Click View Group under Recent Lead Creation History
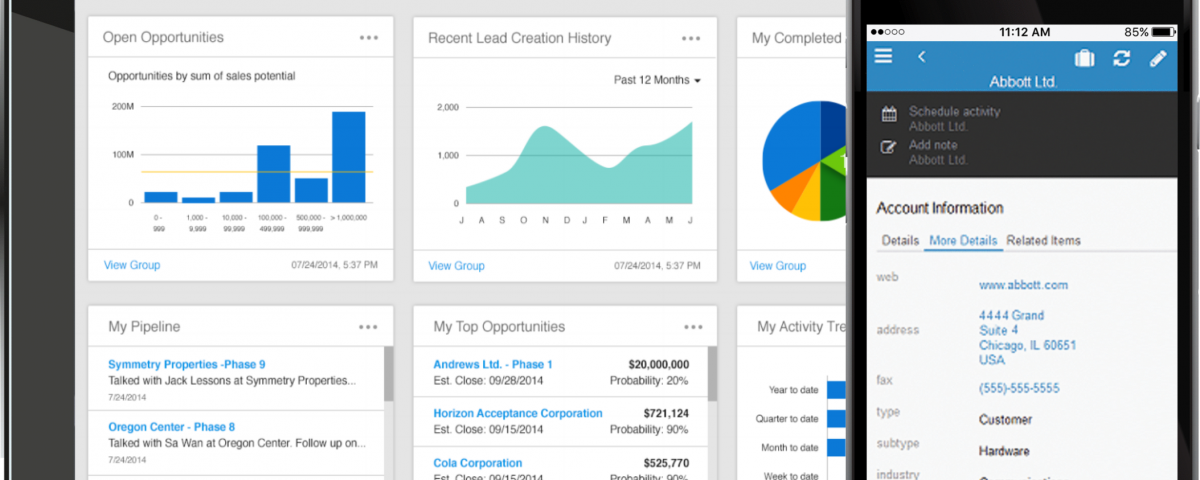Screen dimensions: 1200x480 pos(456,266)
